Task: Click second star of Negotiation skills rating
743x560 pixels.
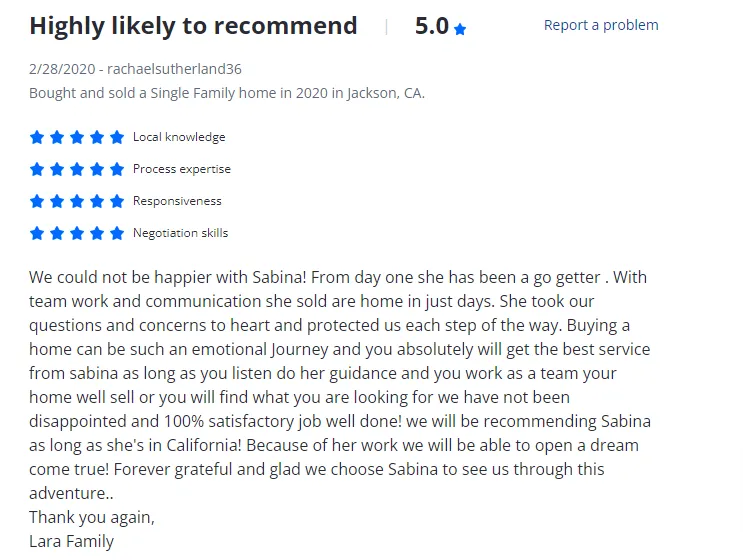Action: coord(57,233)
